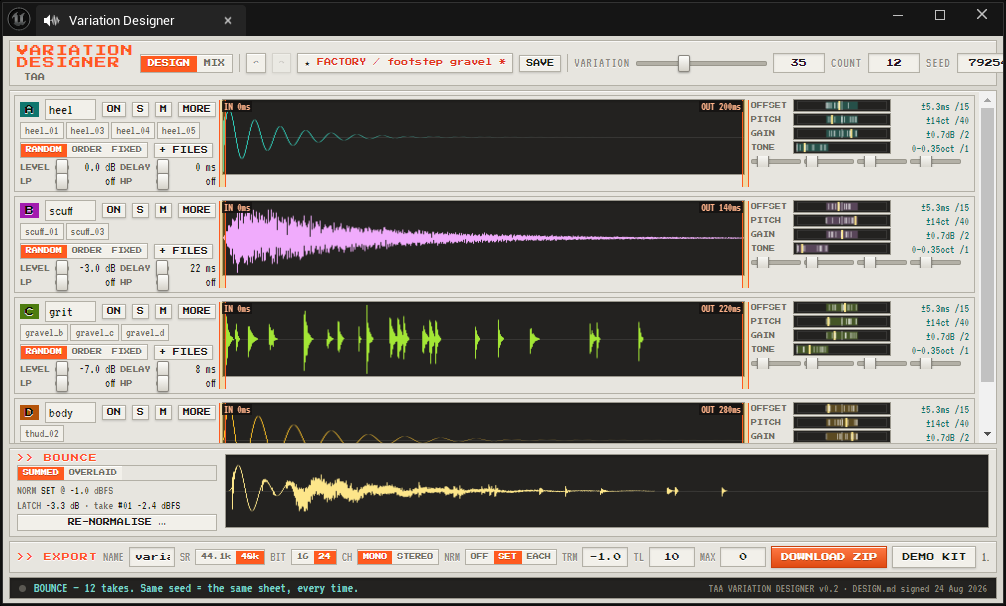This screenshot has height=606, width=1006.
Task: Click the TRM value field
Action: click(x=604, y=557)
